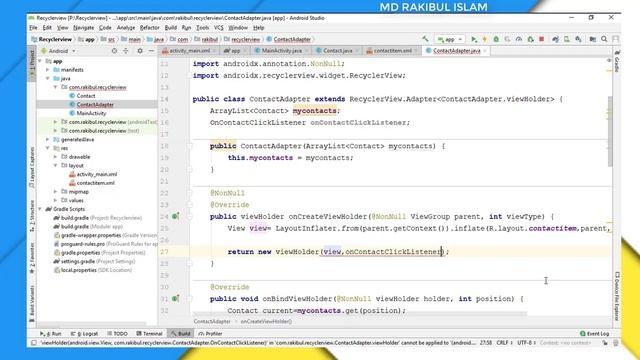
Task: Open the Profile app gauge icon
Action: point(519,39)
